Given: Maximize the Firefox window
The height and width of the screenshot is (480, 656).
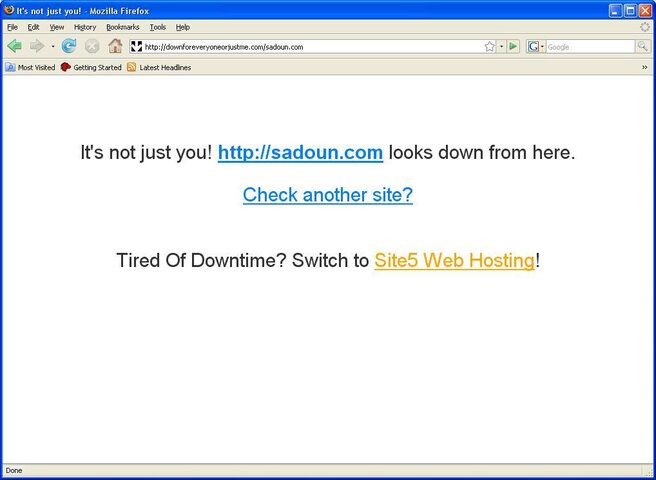Looking at the screenshot, I should [630, 10].
